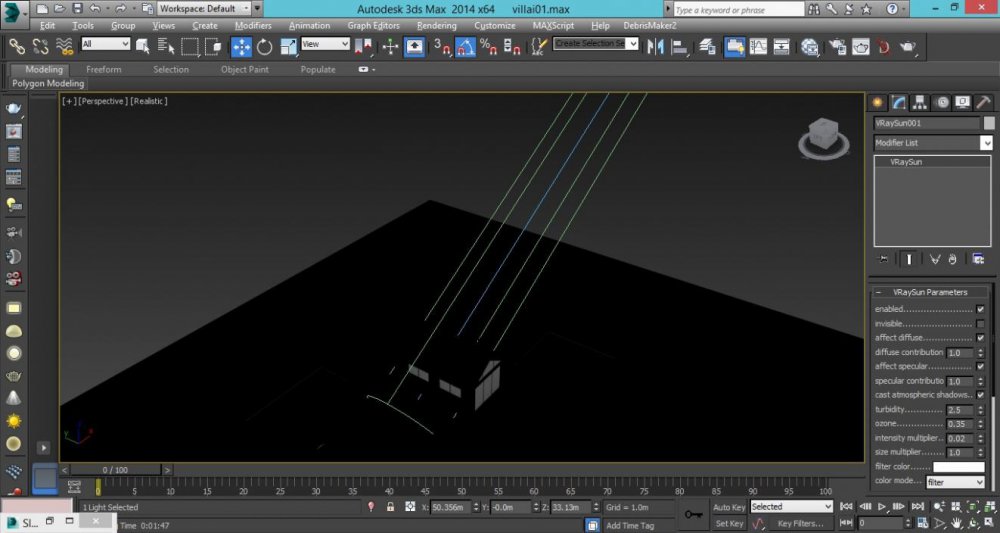Image resolution: width=1000 pixels, height=533 pixels.
Task: Uncheck the VRaySun enabled checkbox
Action: pos(980,309)
